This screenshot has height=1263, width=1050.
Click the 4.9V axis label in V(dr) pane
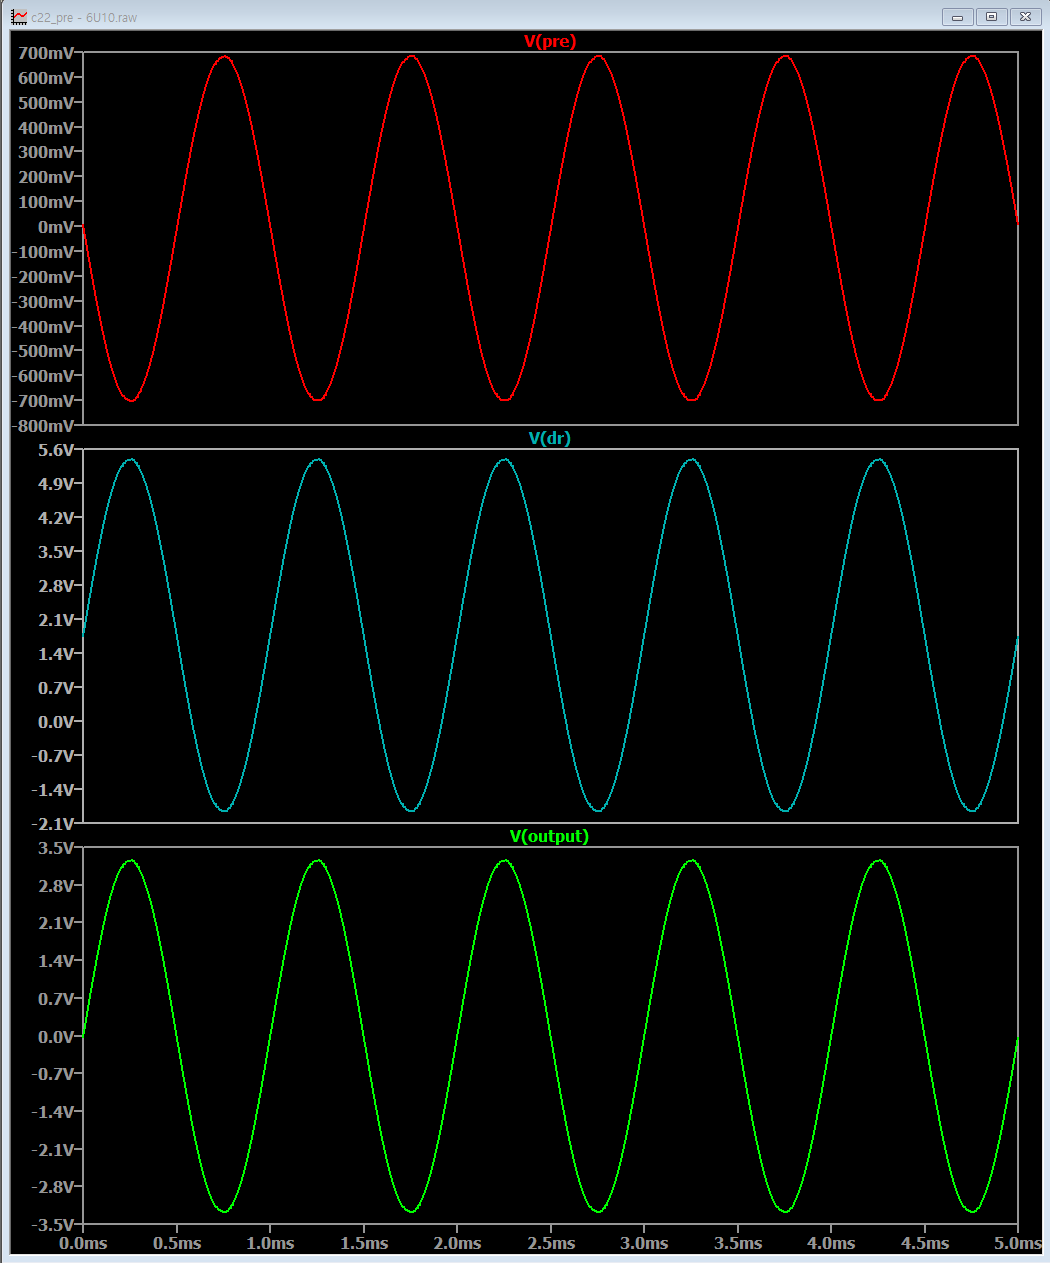[56, 484]
